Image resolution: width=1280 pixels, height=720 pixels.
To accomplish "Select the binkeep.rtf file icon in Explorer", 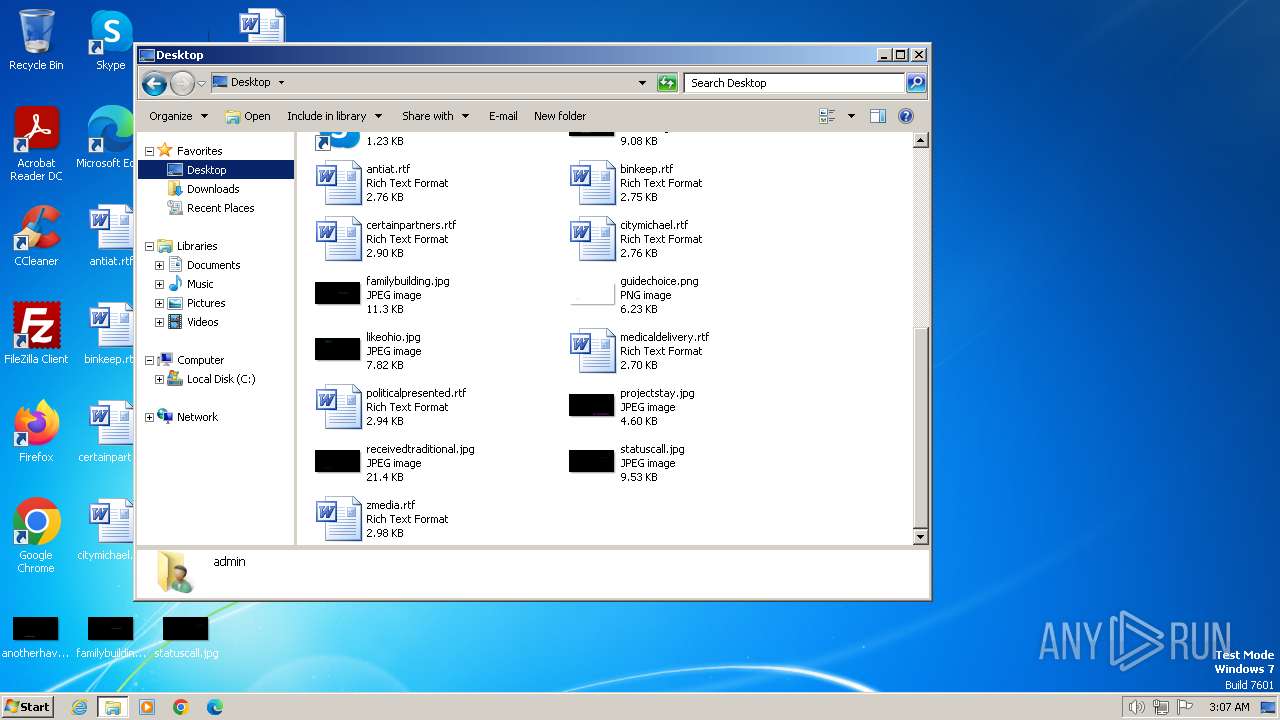I will 593,183.
